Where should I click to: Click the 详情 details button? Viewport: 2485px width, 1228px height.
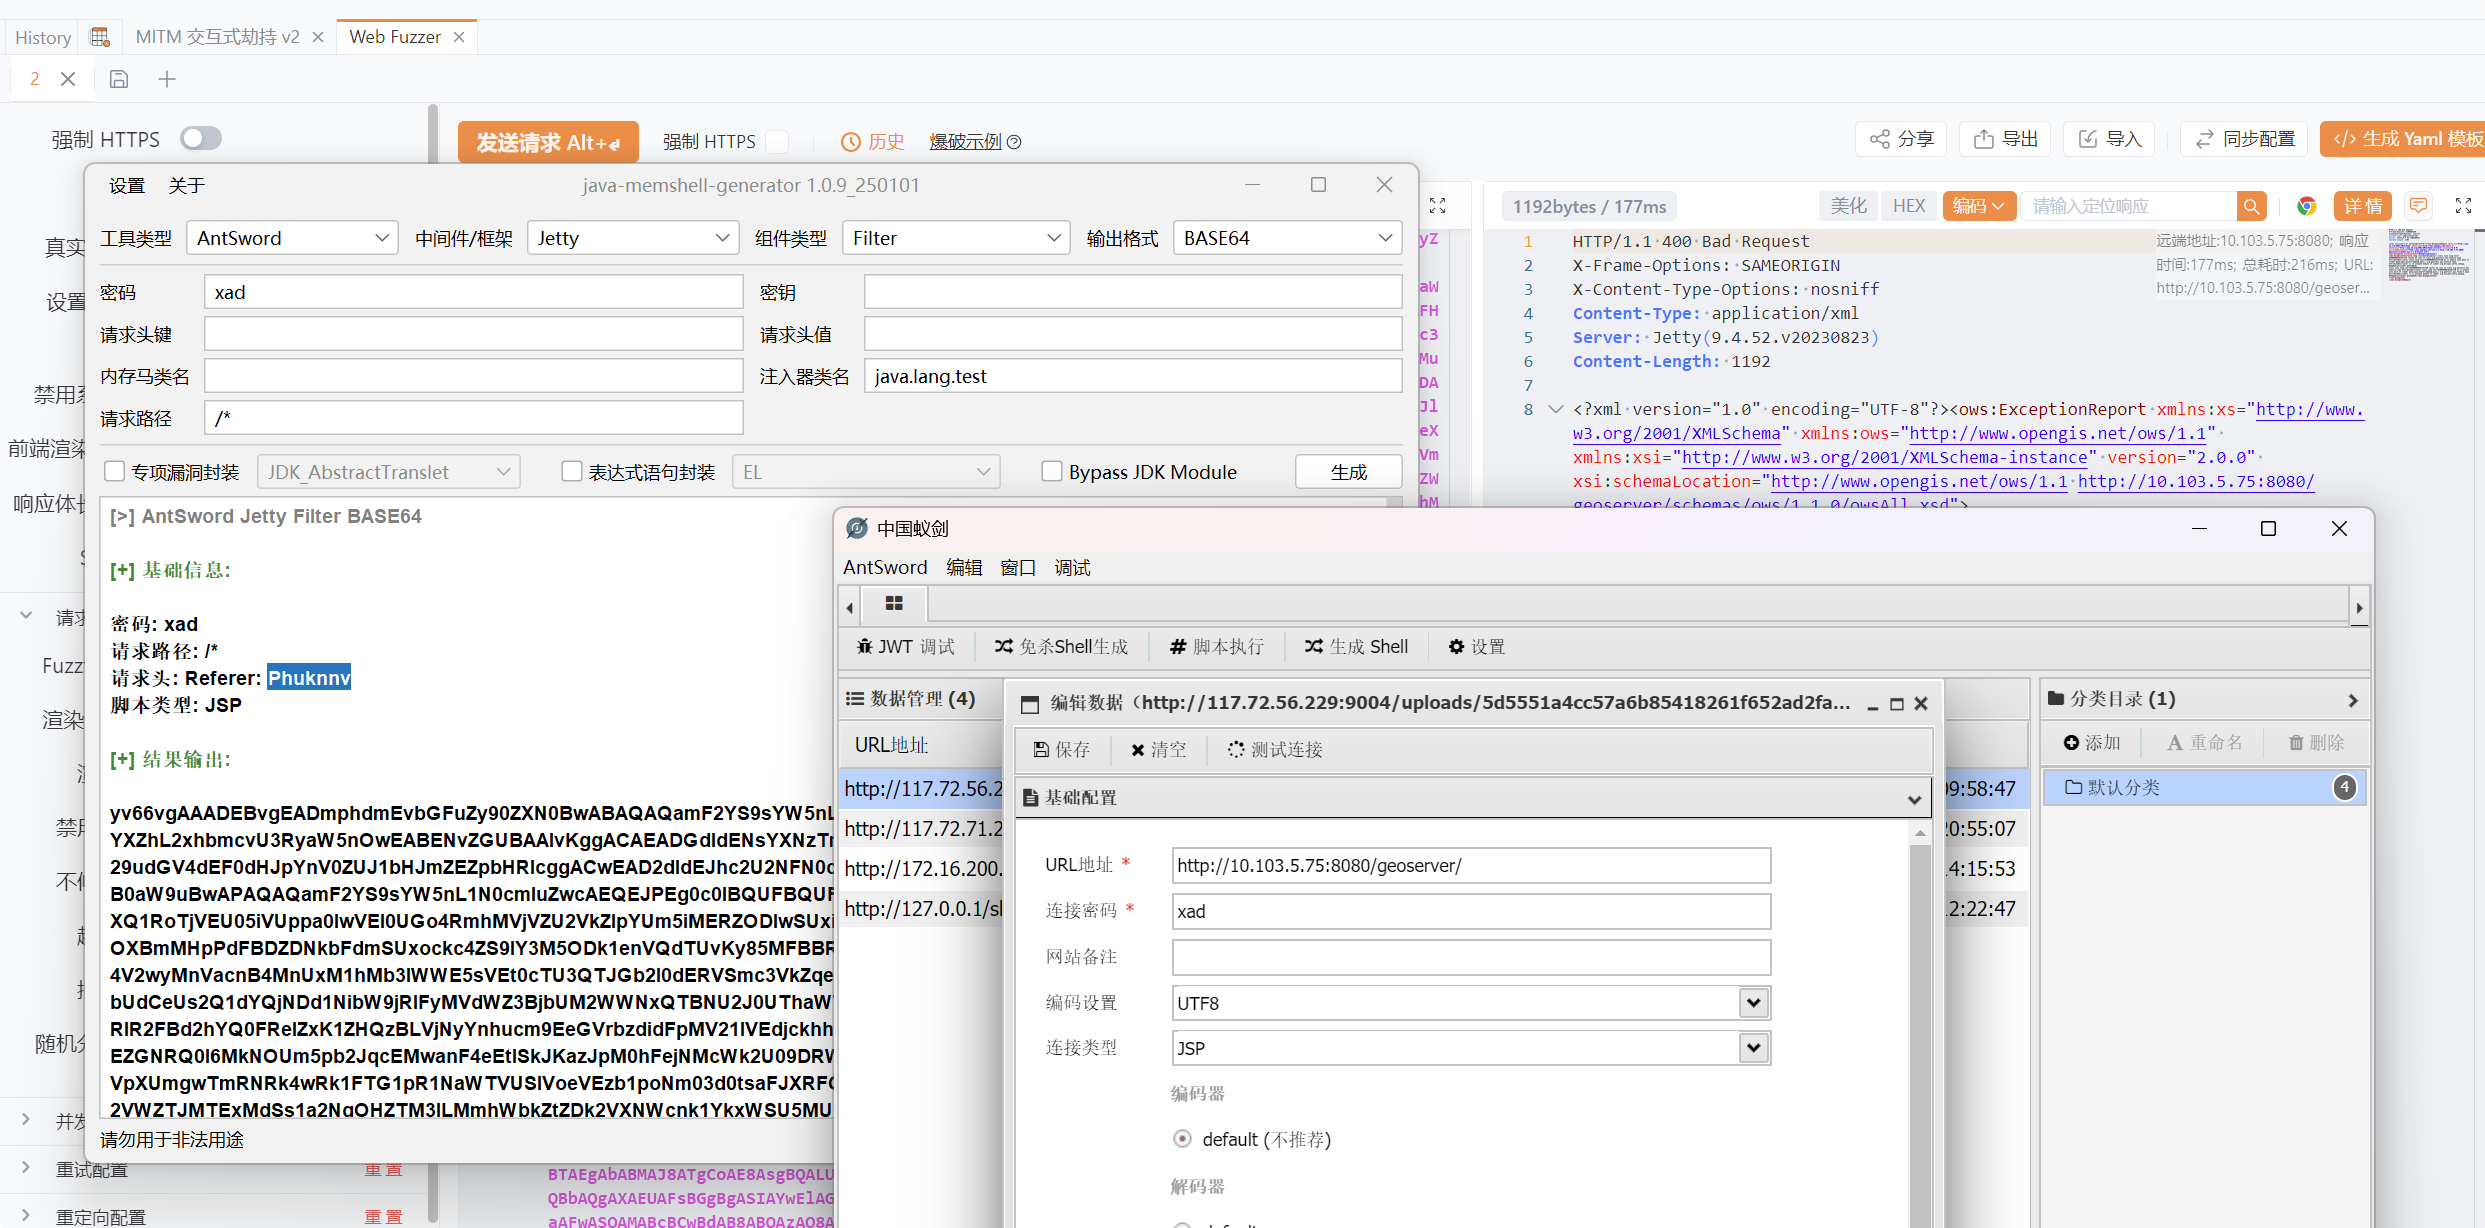pyautogui.click(x=2363, y=206)
